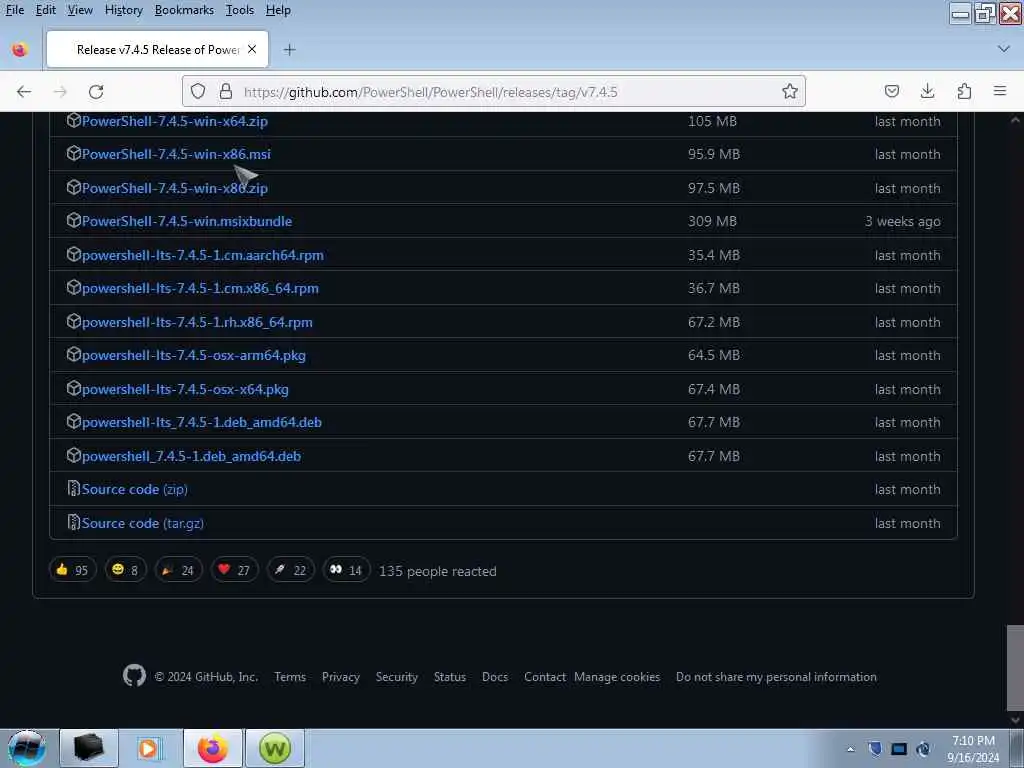Viewport: 1024px width, 768px height.
Task: Open the Firefox taskbar icon
Action: tap(213, 748)
